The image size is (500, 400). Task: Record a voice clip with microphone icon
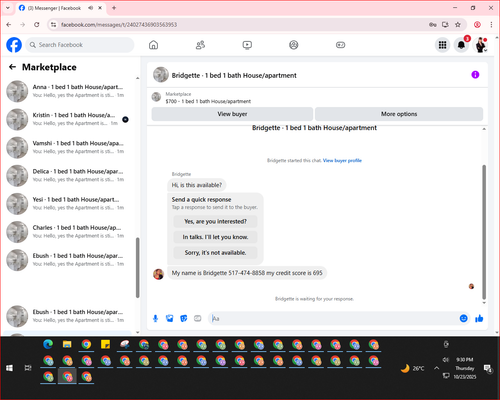[155, 319]
